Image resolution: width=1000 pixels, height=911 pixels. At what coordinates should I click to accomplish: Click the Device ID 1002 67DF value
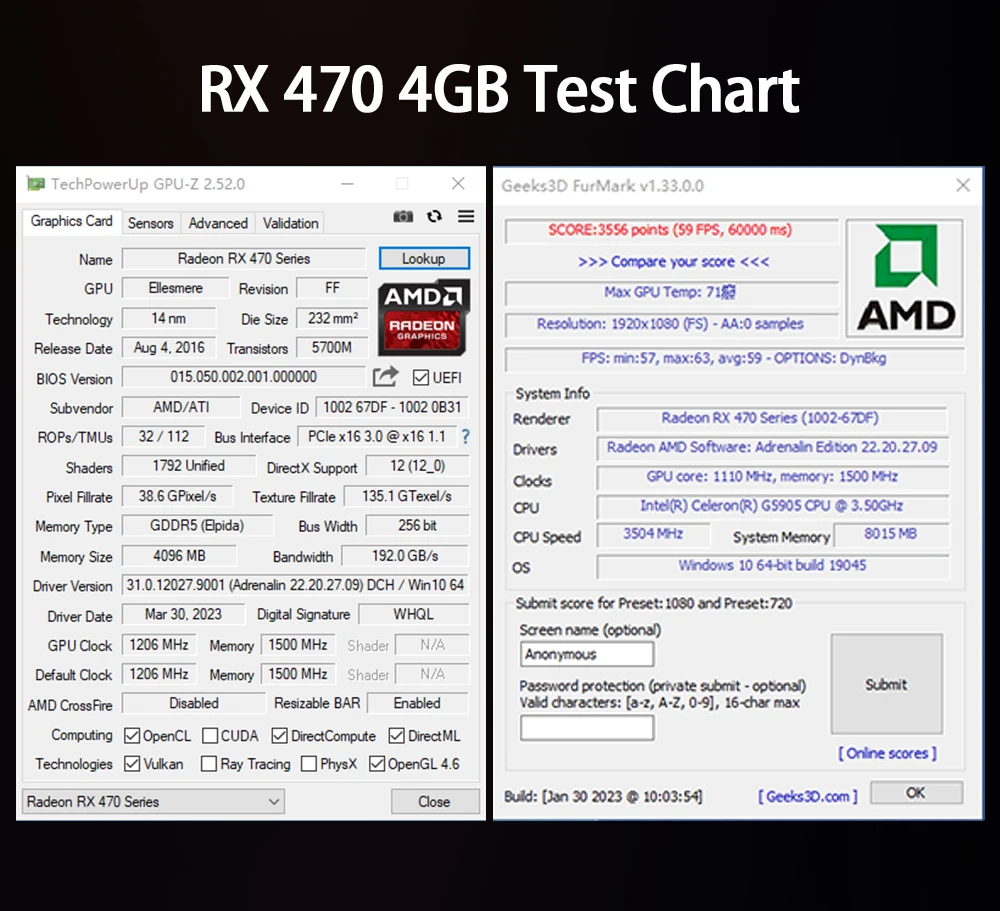click(x=392, y=407)
